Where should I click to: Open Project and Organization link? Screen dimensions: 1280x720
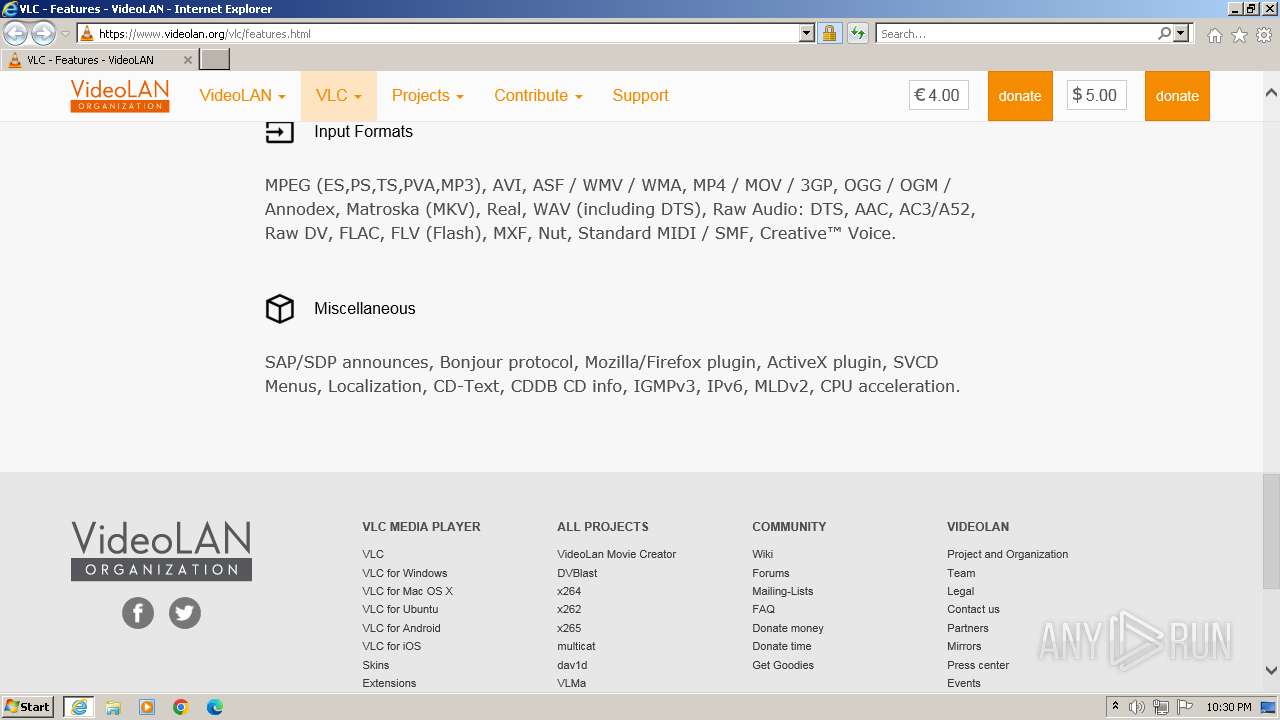(1007, 554)
